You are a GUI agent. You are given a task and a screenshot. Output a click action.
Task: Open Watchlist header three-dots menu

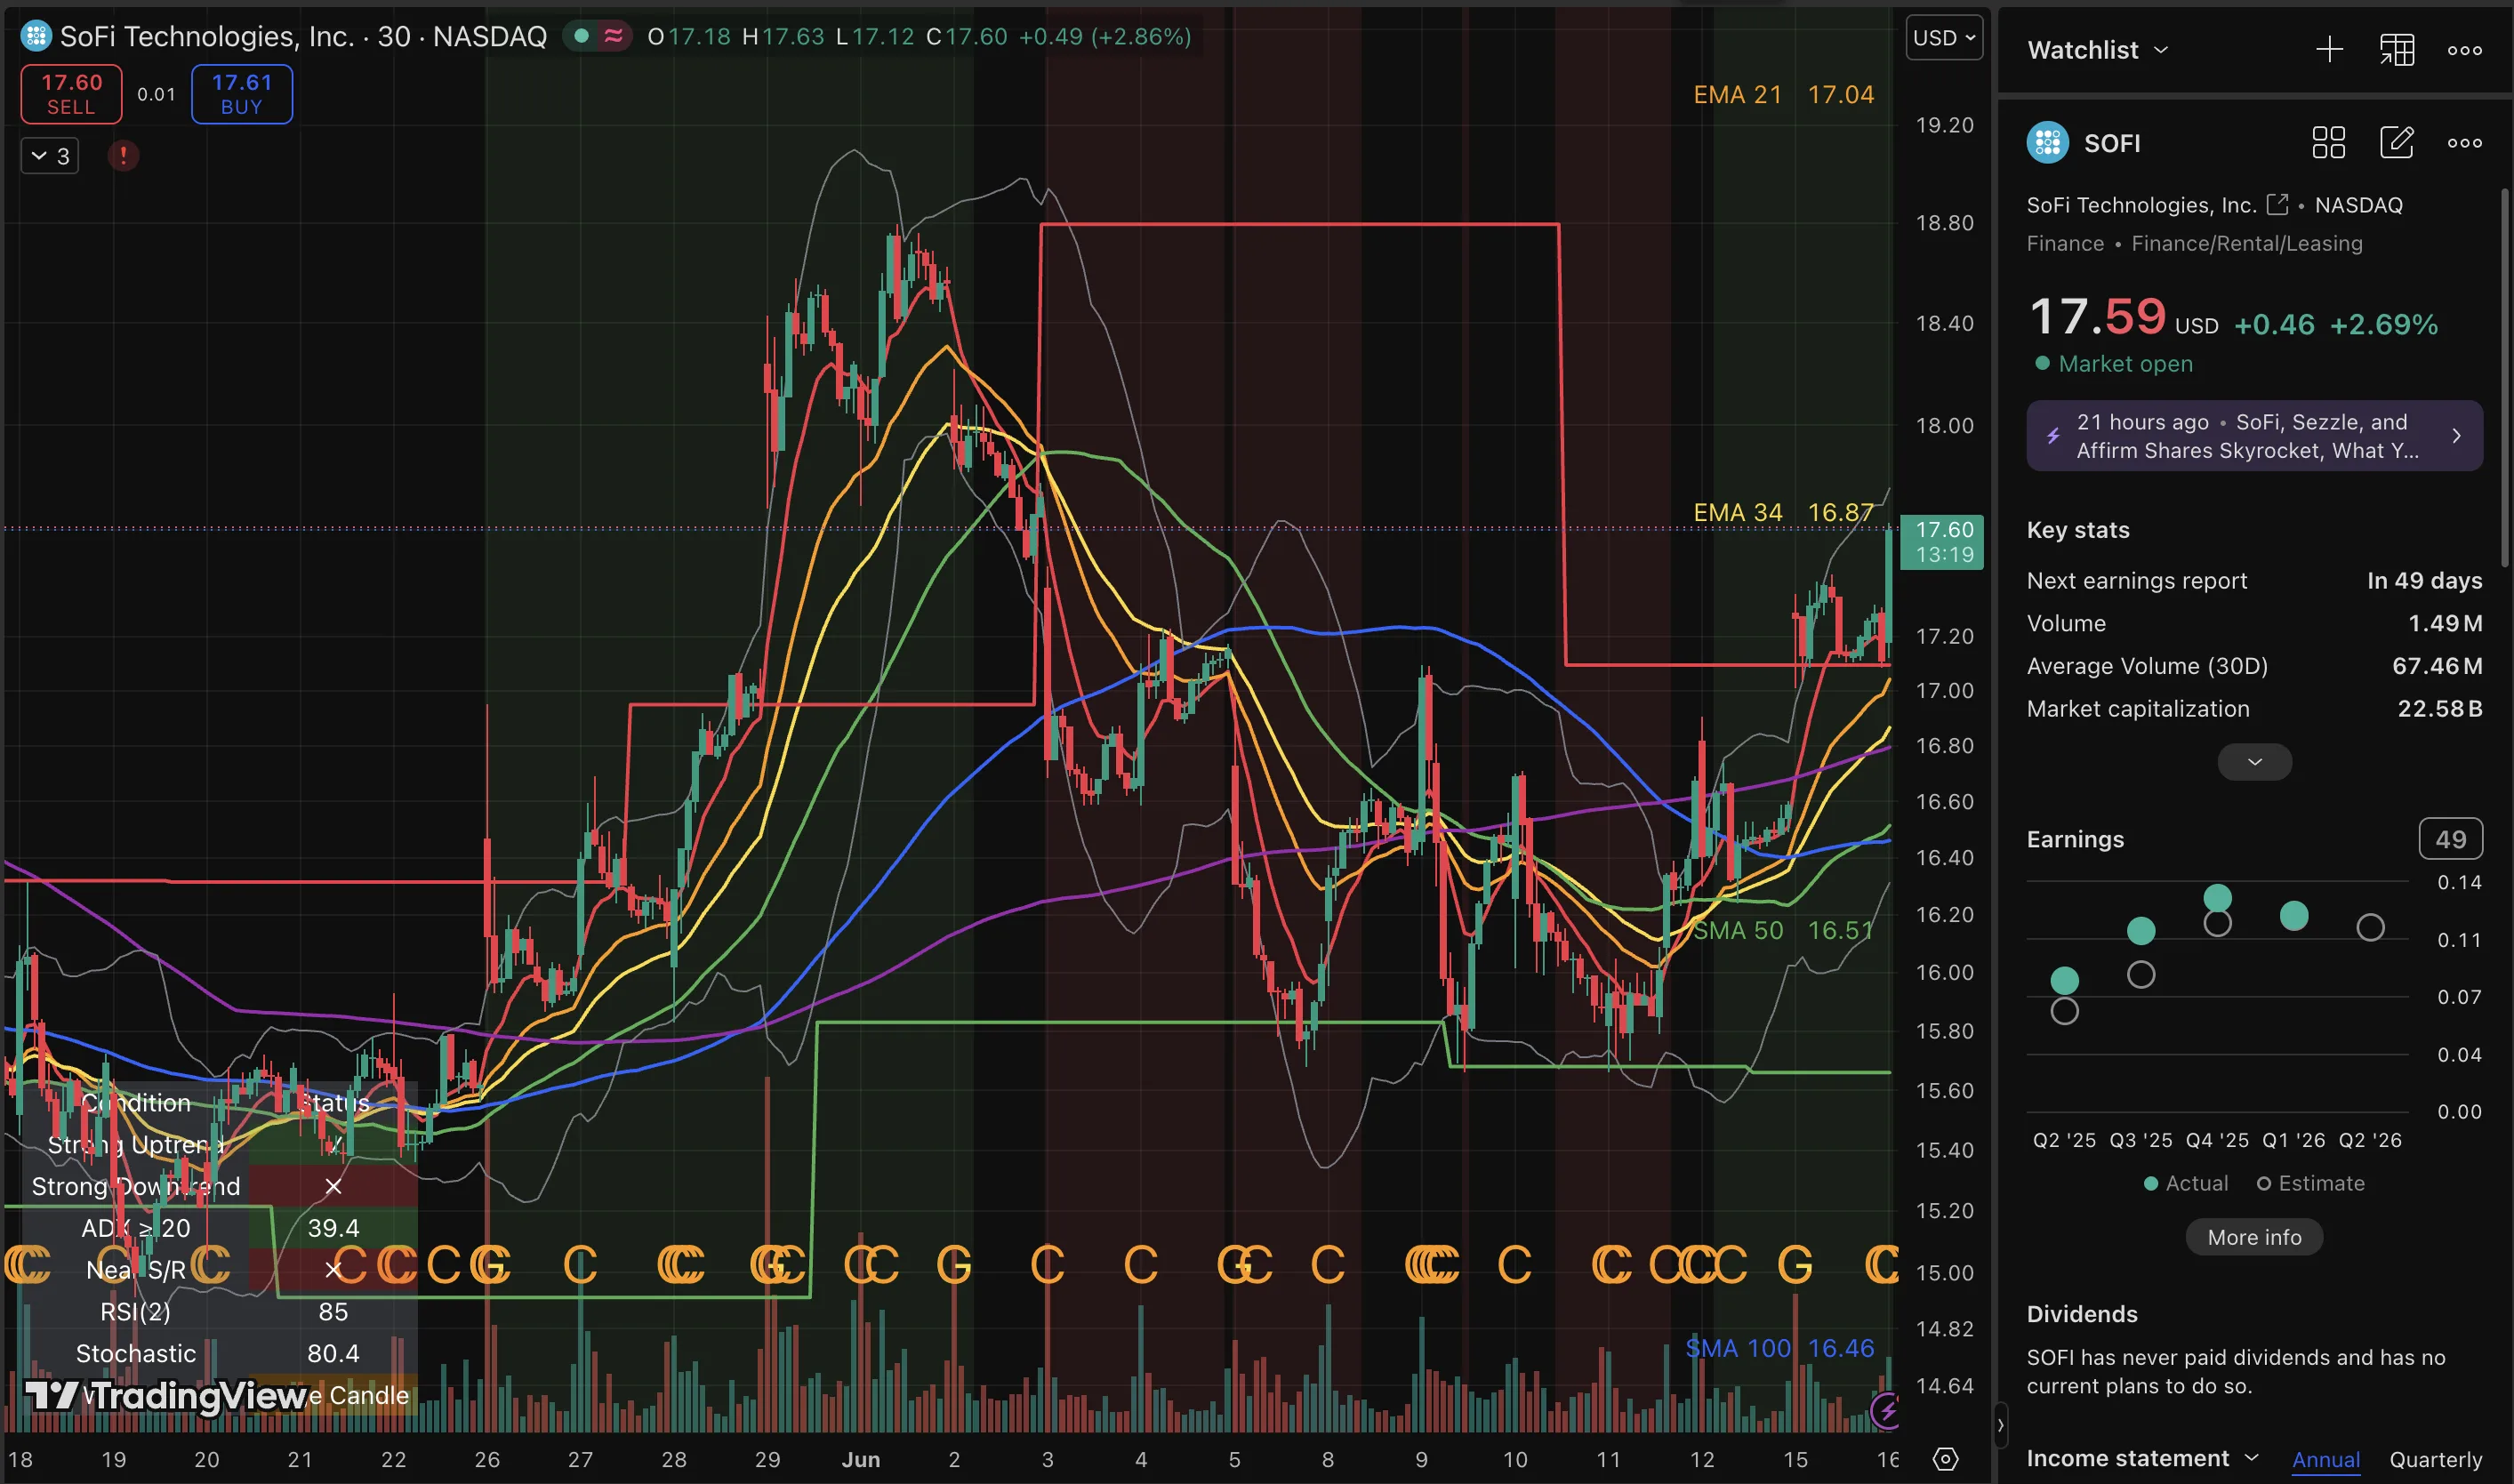pos(2464,50)
